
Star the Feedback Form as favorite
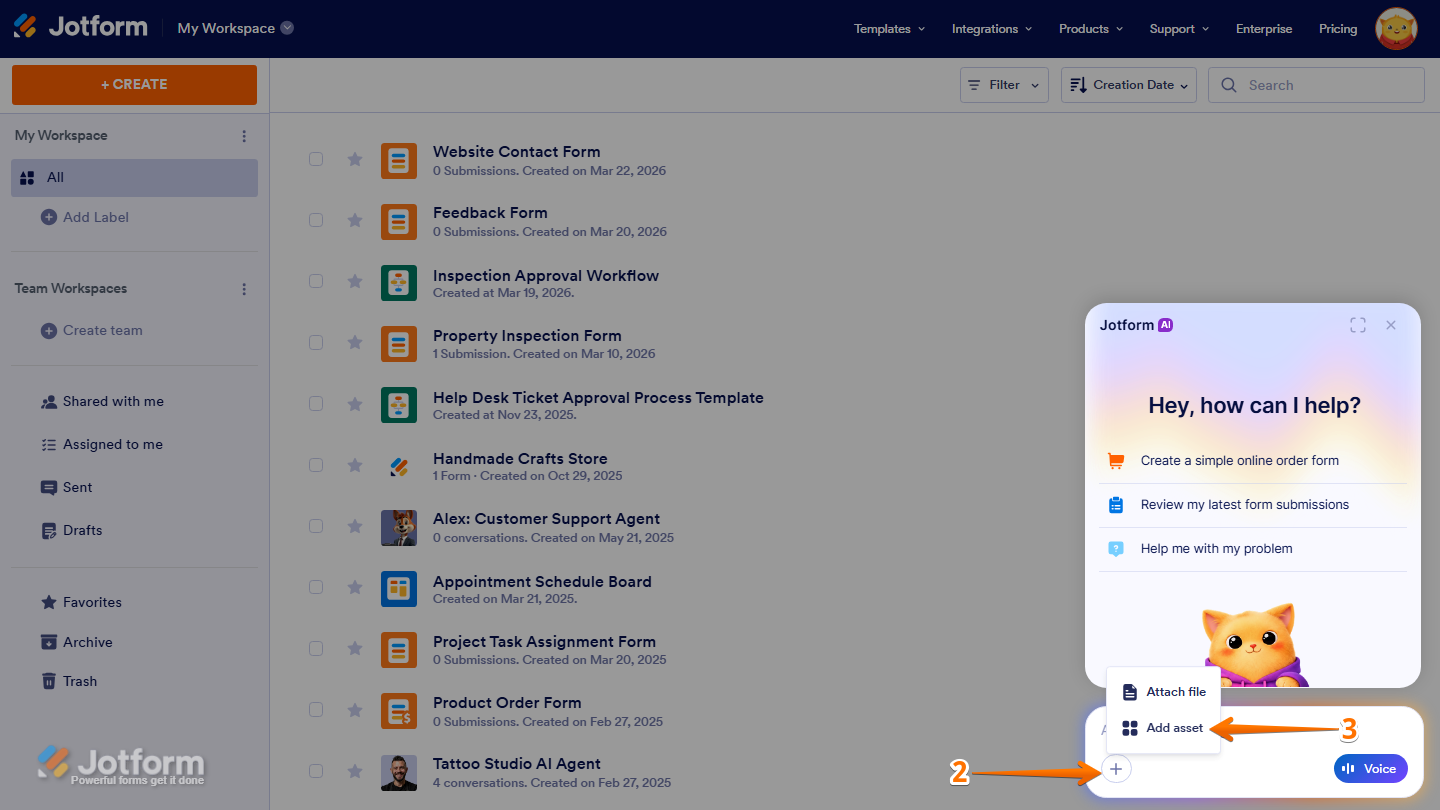click(x=354, y=220)
